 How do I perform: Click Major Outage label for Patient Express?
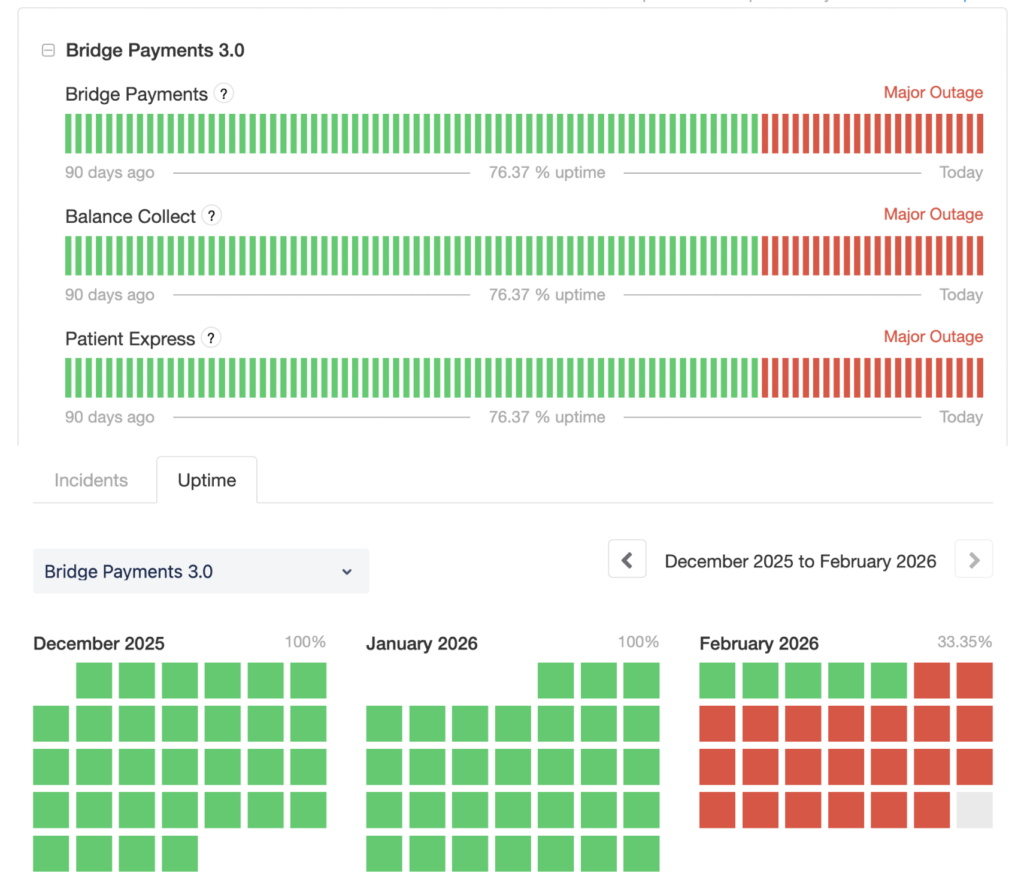click(932, 337)
